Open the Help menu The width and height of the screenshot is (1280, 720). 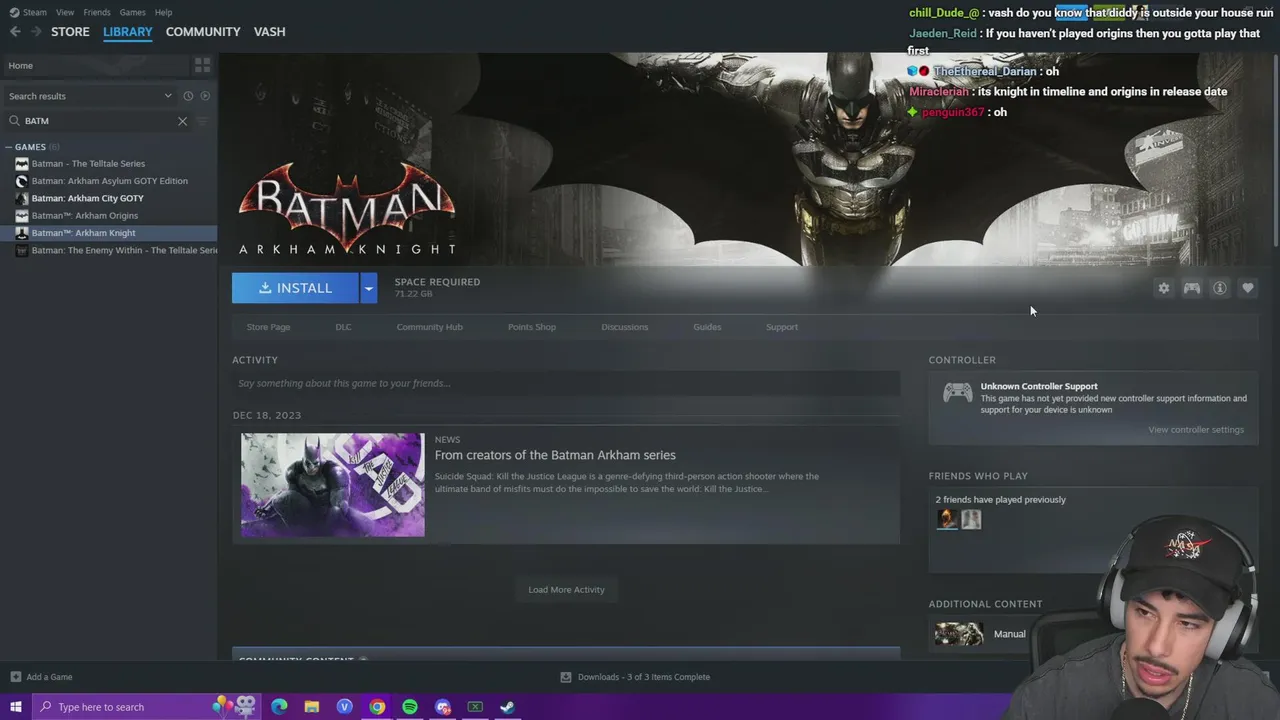163,12
